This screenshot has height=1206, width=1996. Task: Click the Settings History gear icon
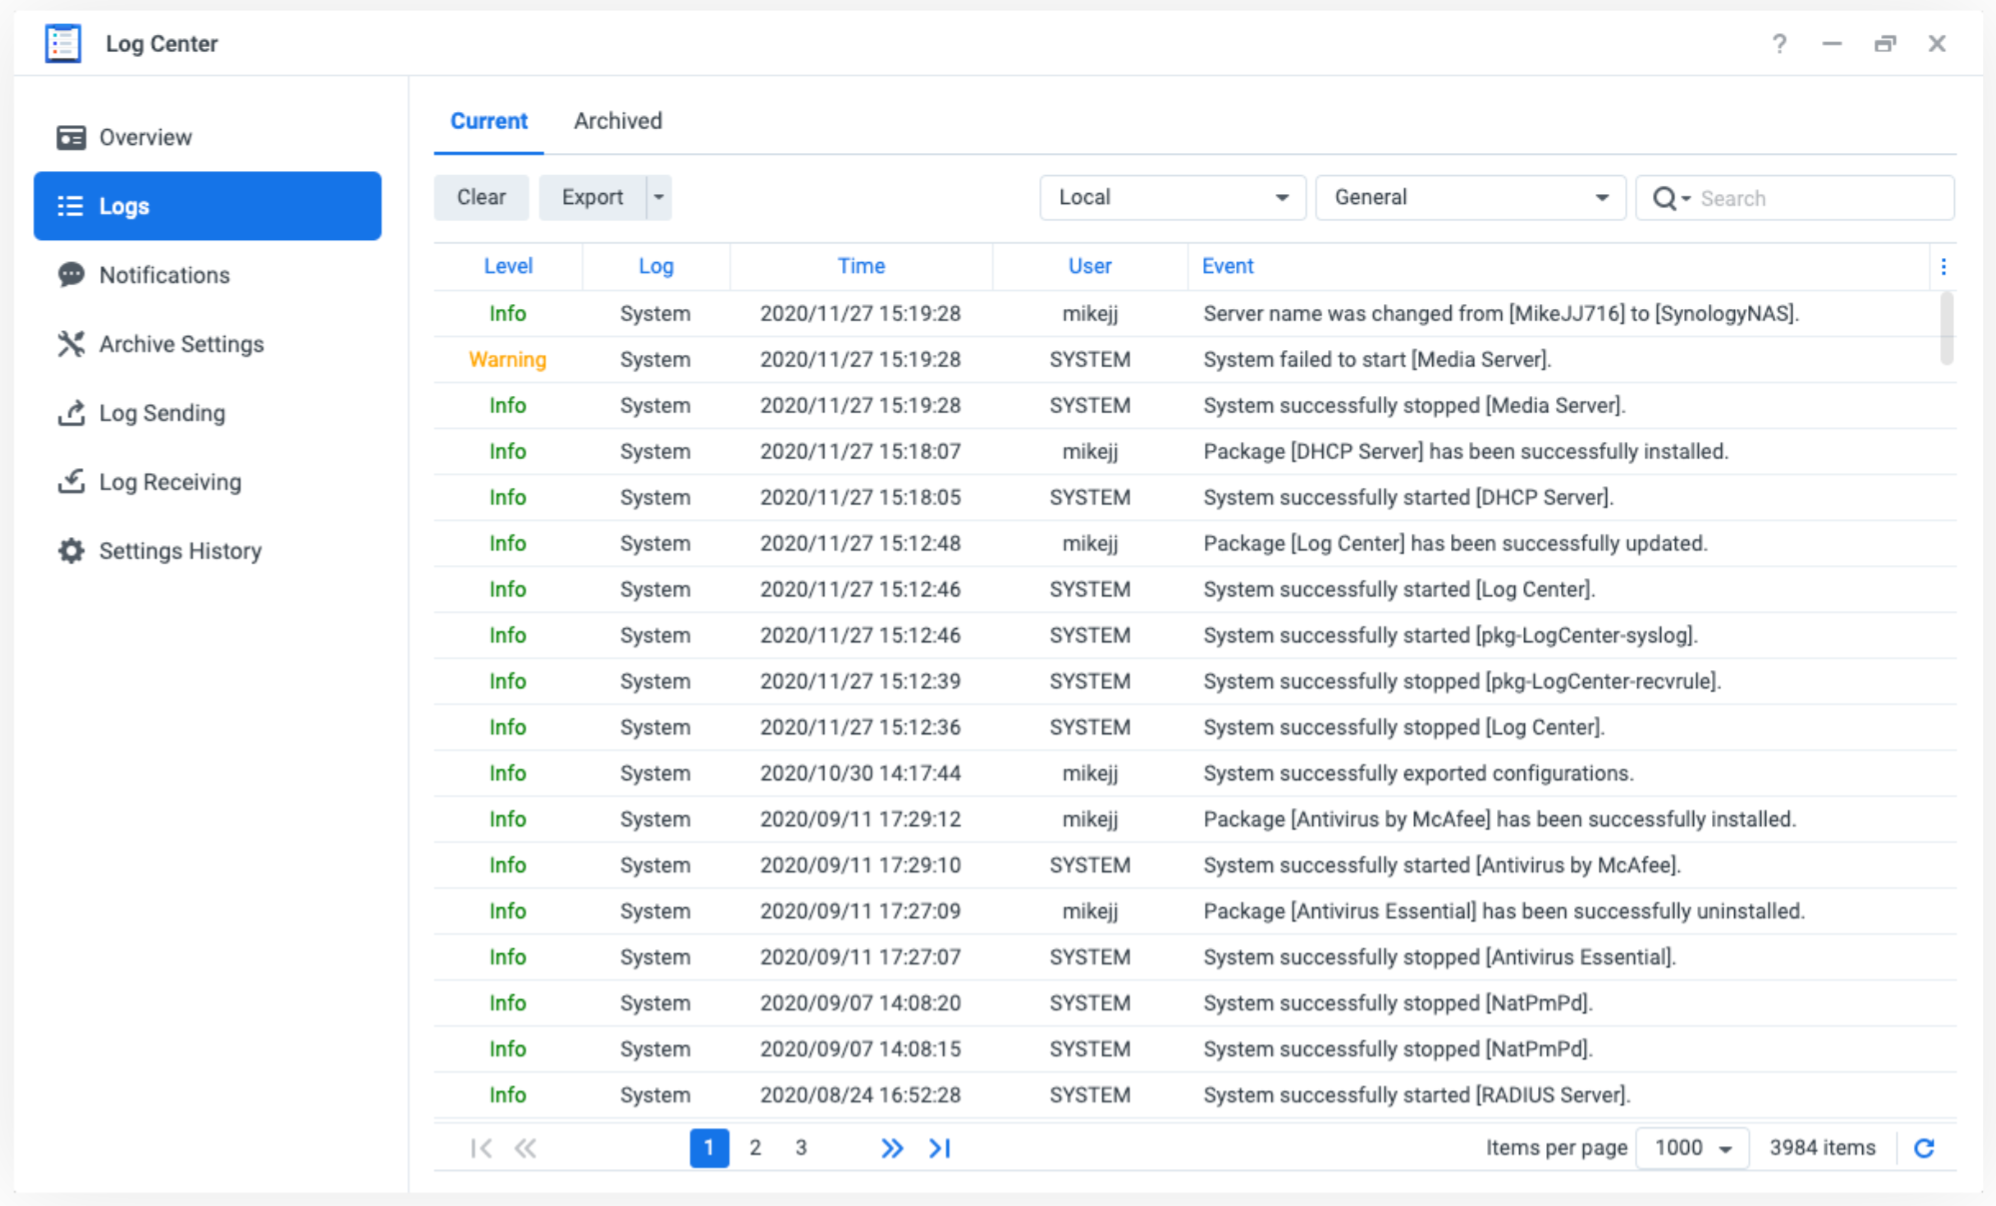71,551
